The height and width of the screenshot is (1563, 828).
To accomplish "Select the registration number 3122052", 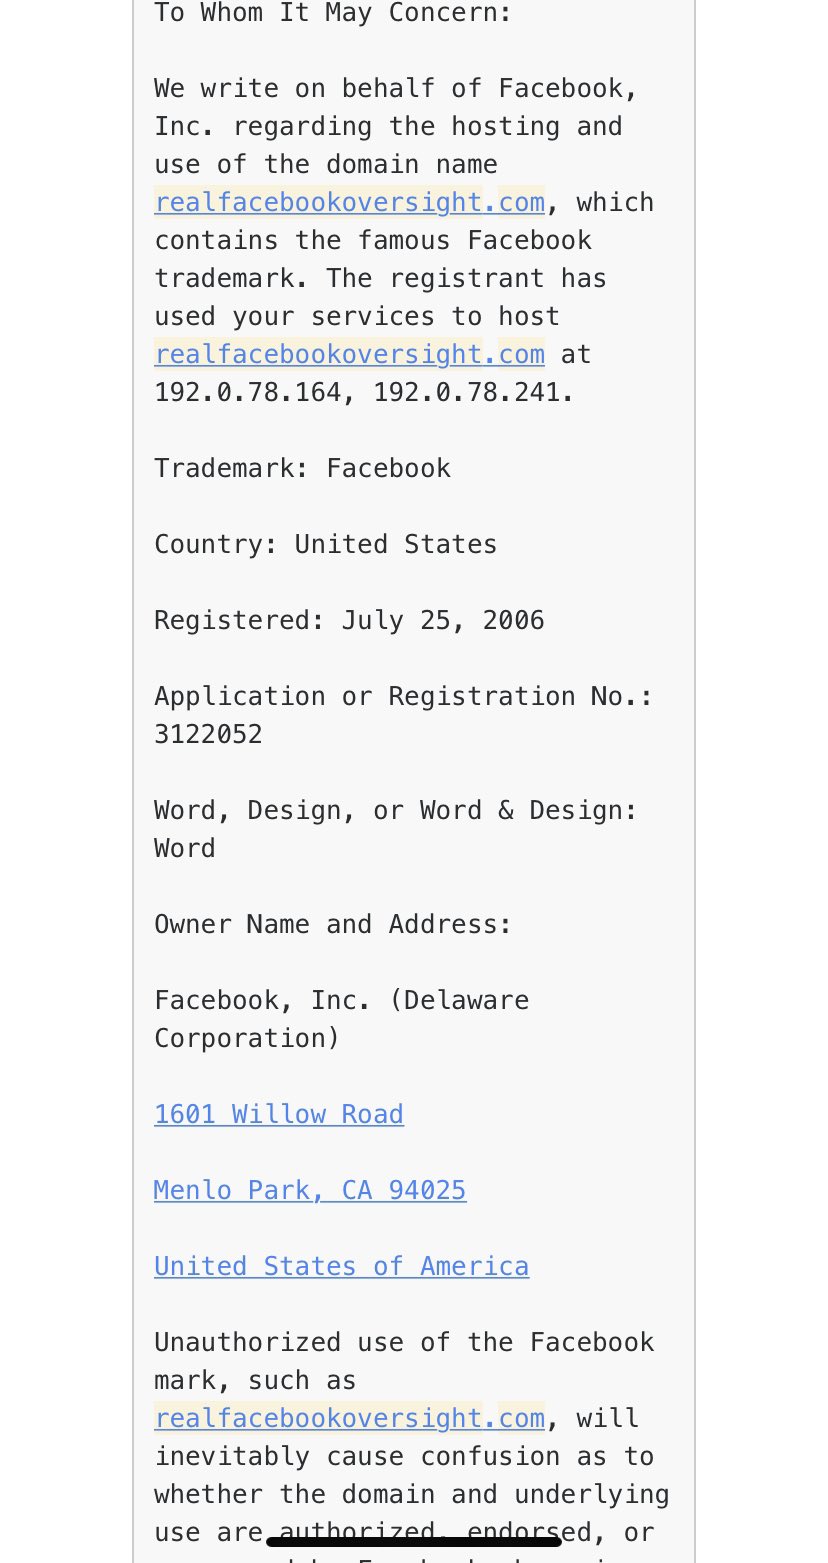I will (x=208, y=734).
